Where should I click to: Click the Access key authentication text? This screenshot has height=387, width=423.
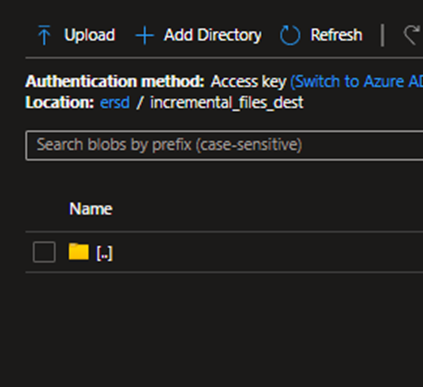point(248,82)
